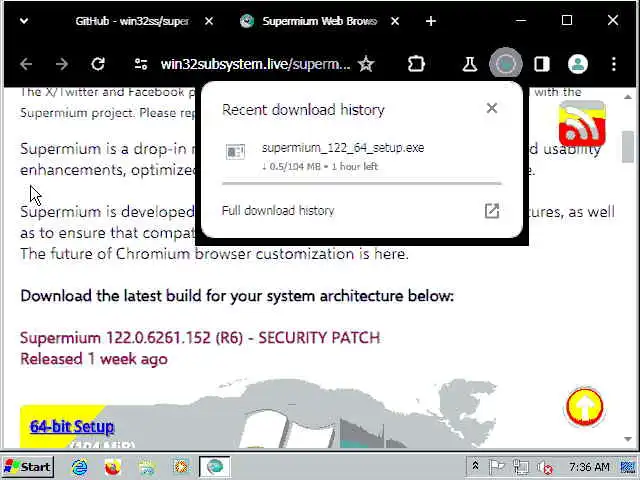
Task: Open the second pinned taskbar browser icon
Action: click(x=113, y=467)
